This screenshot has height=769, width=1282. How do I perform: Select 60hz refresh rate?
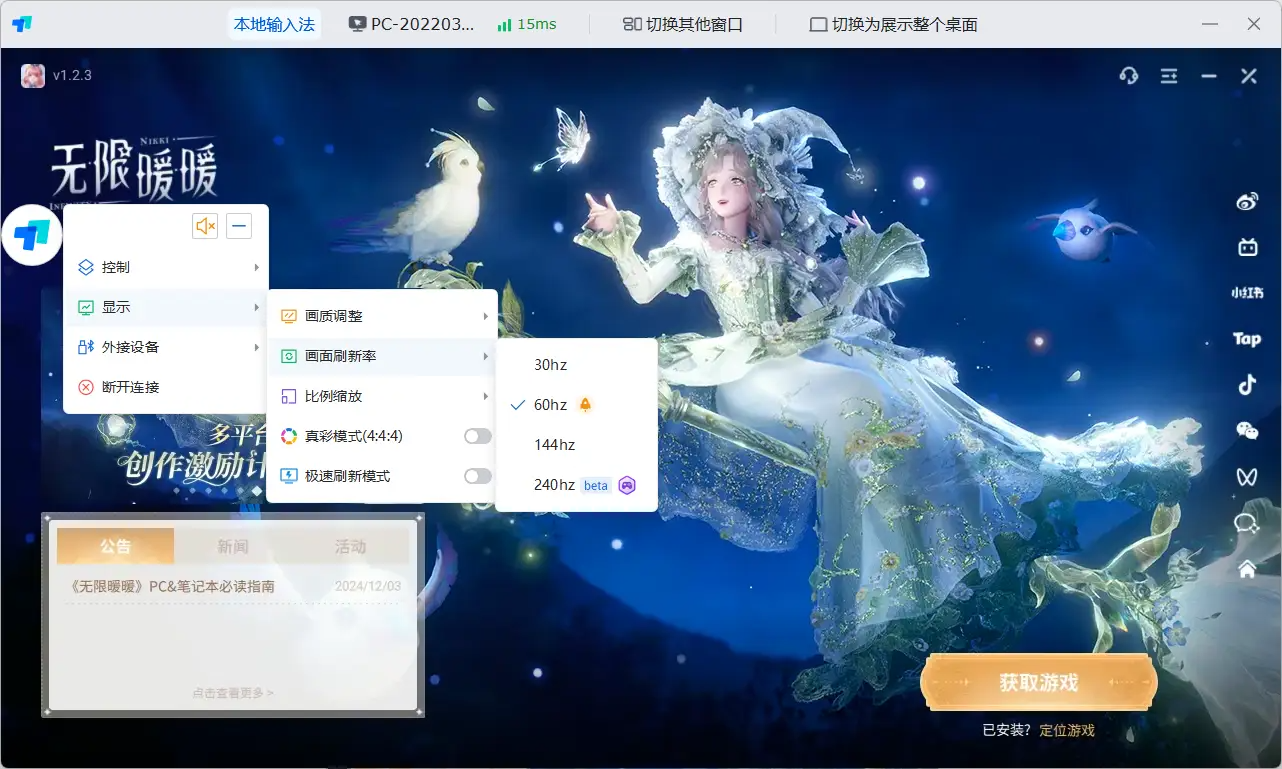(576, 405)
